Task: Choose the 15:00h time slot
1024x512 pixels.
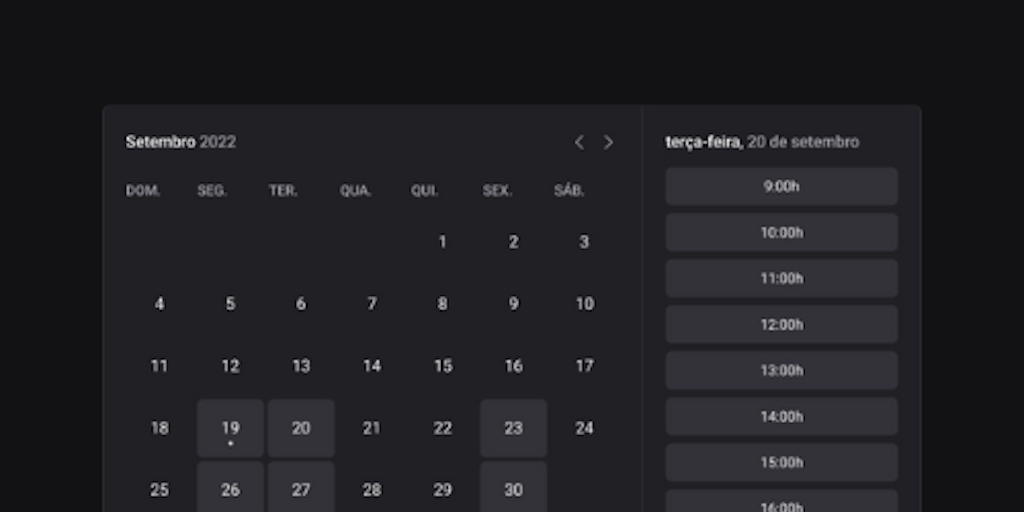Action: click(x=781, y=462)
